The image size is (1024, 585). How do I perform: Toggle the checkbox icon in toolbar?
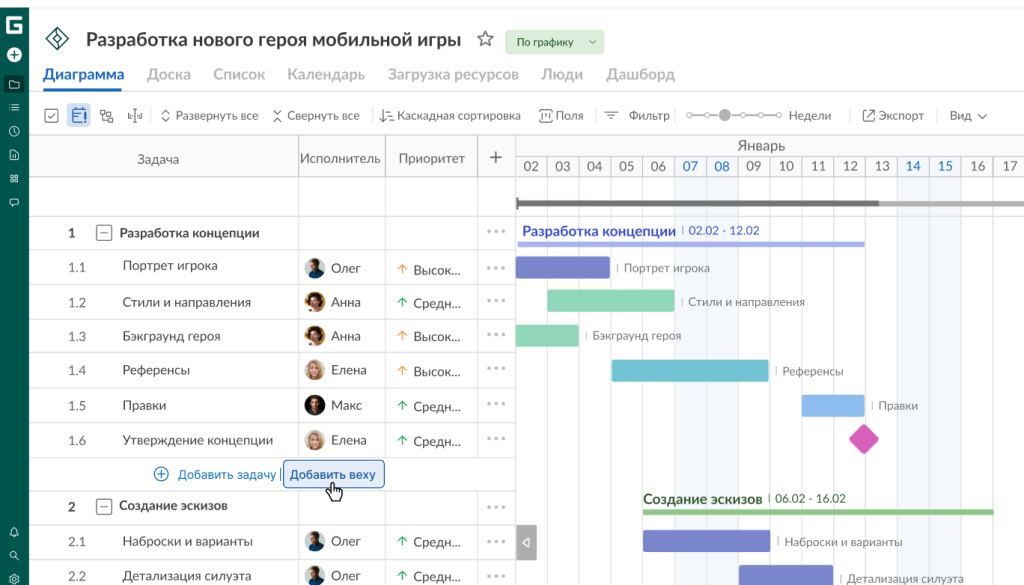click(x=52, y=116)
